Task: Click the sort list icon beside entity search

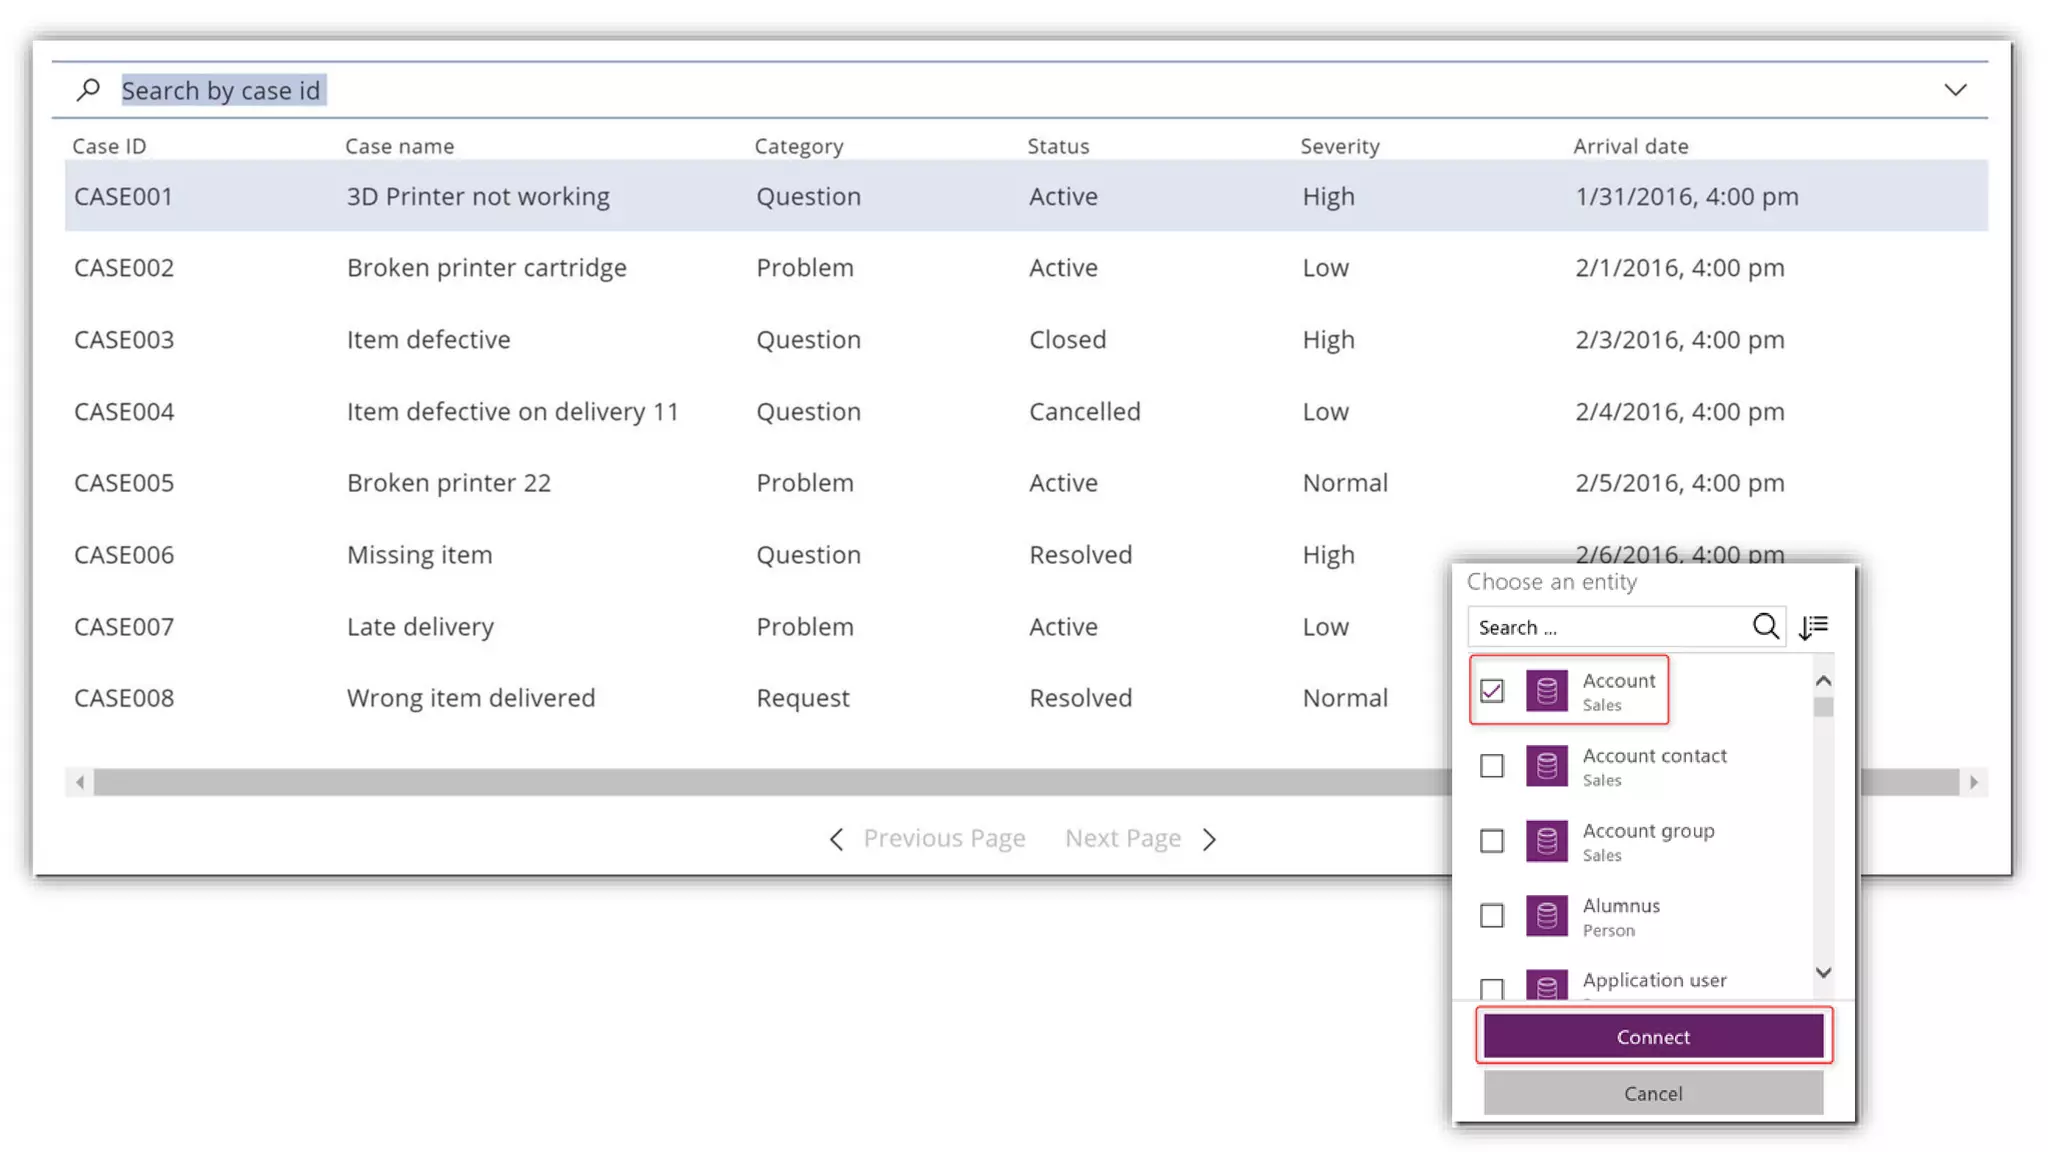Action: [x=1813, y=626]
